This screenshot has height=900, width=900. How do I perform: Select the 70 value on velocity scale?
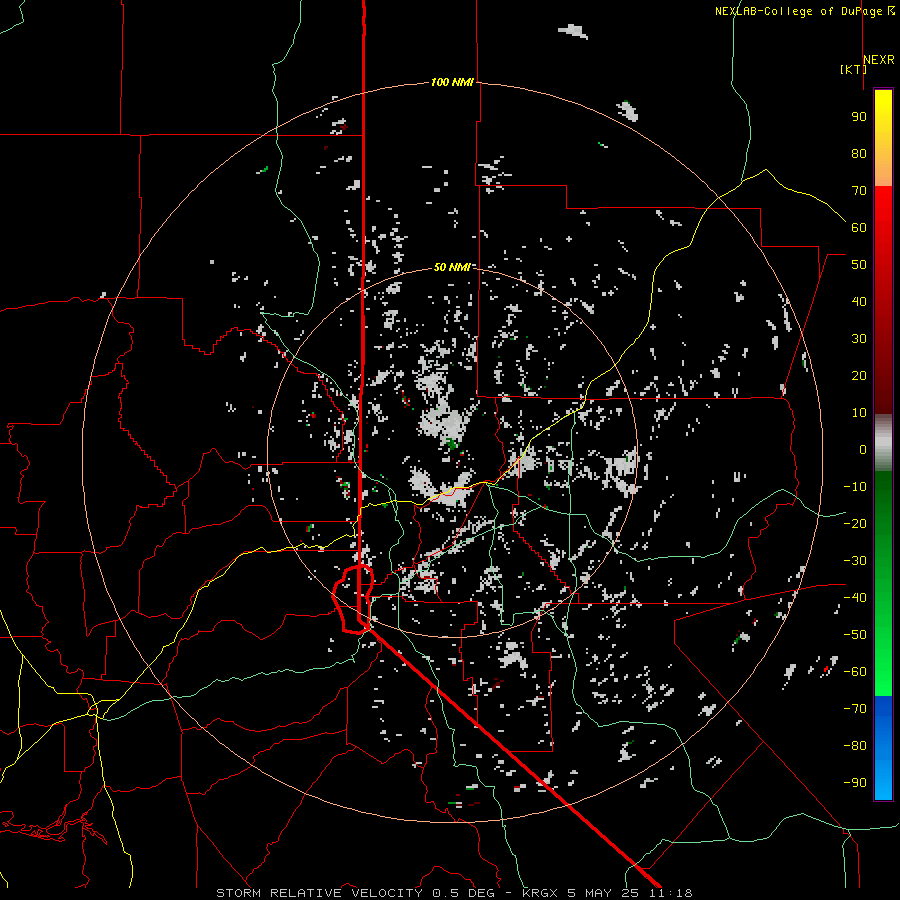[859, 191]
